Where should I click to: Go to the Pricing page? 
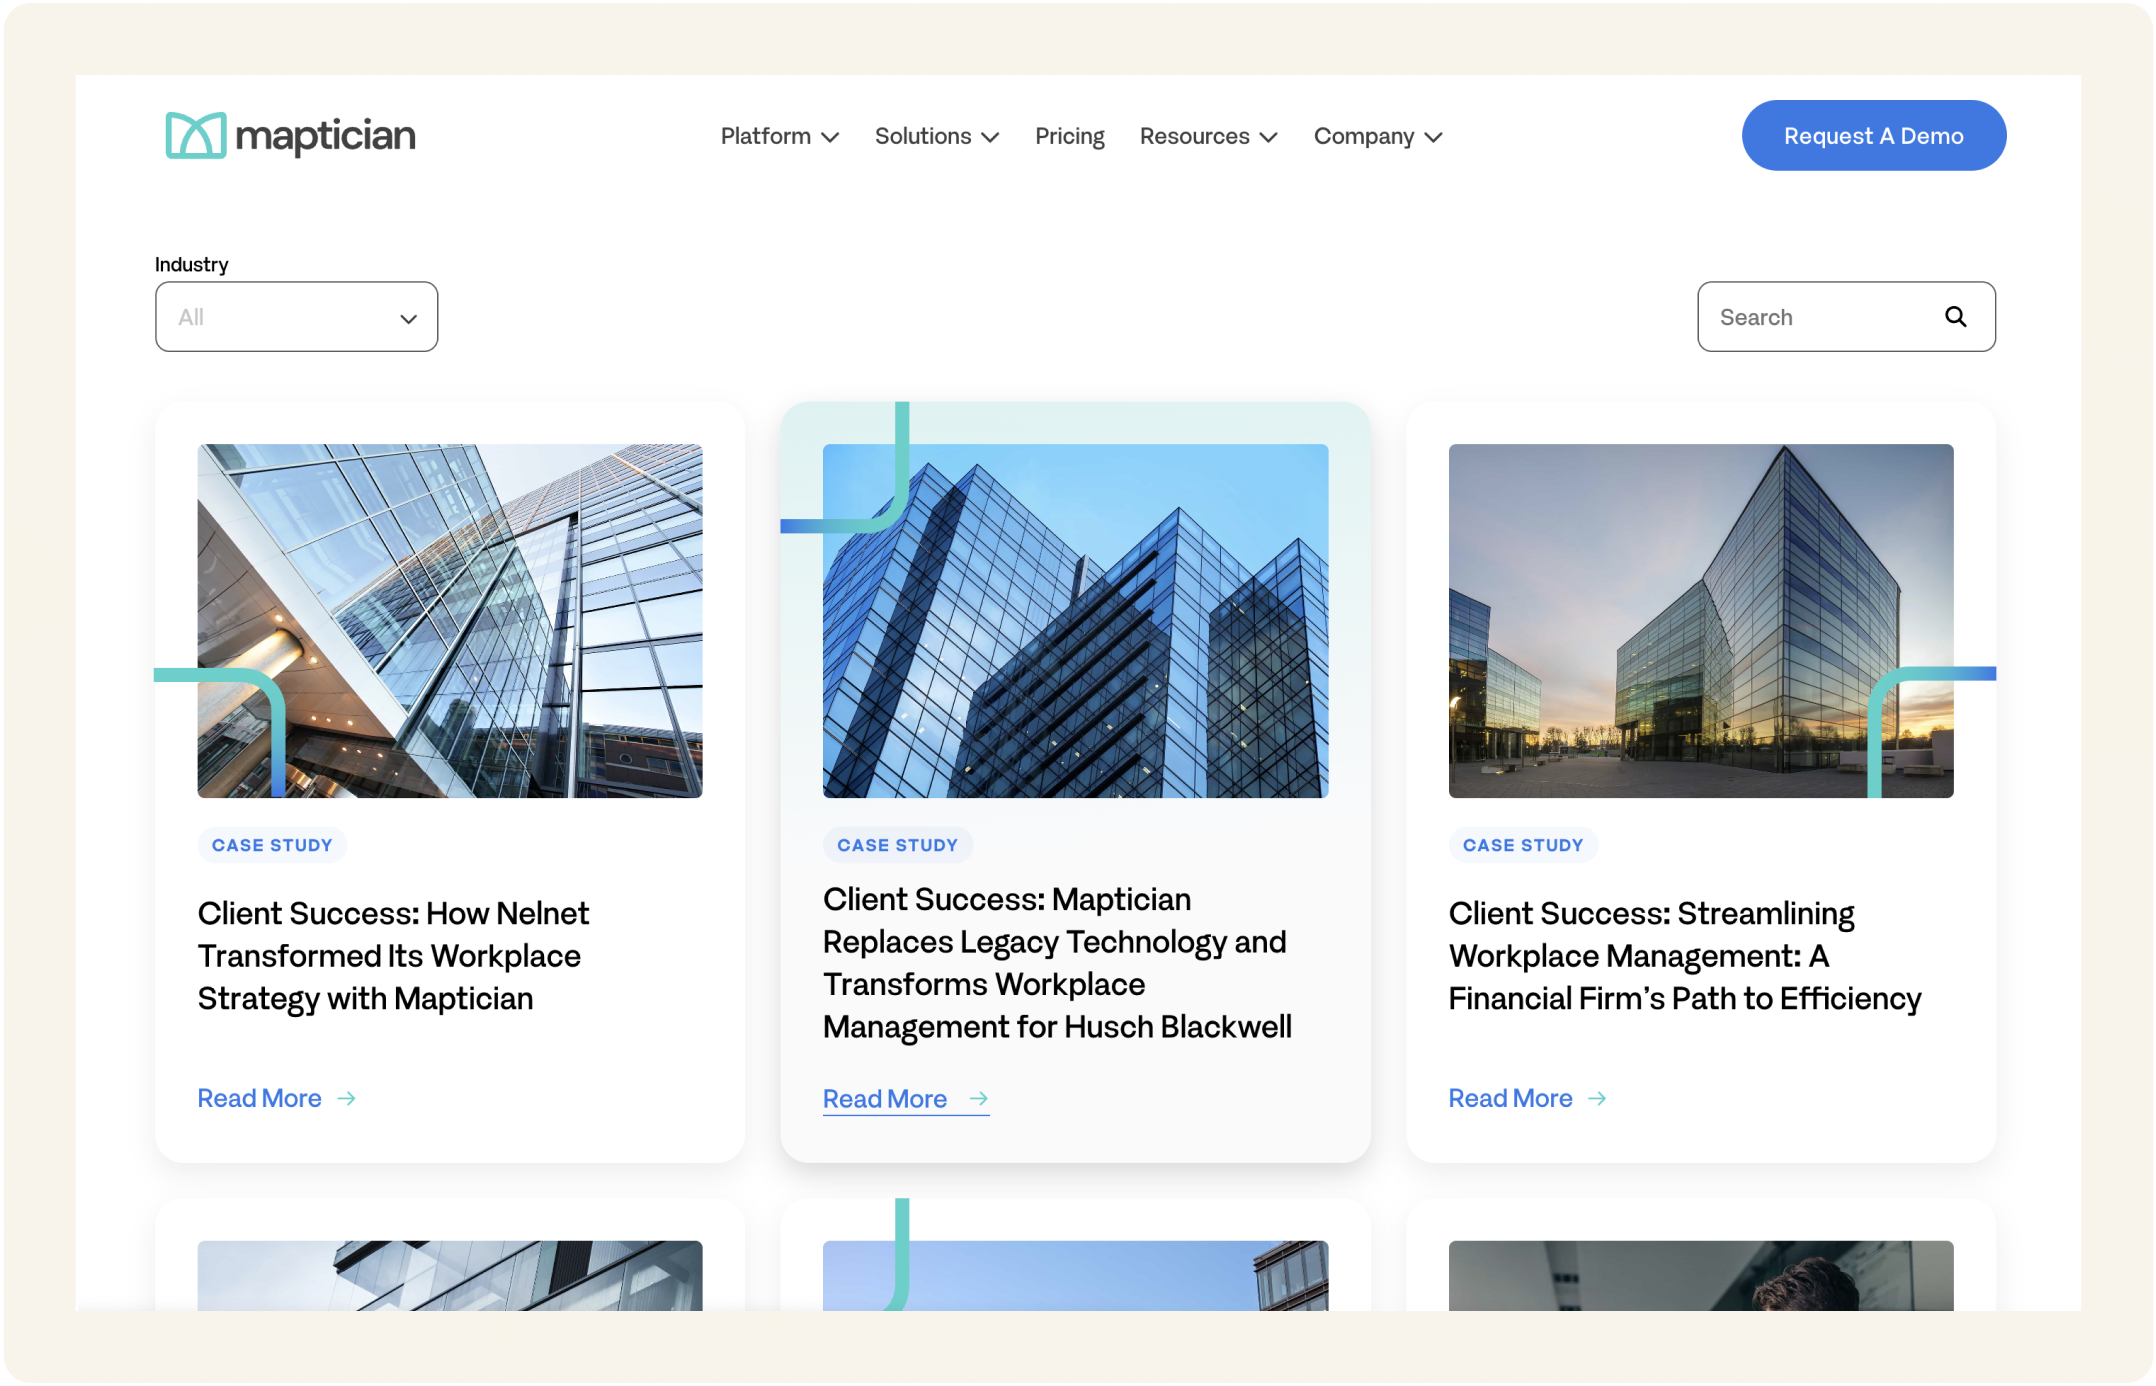tap(1069, 136)
